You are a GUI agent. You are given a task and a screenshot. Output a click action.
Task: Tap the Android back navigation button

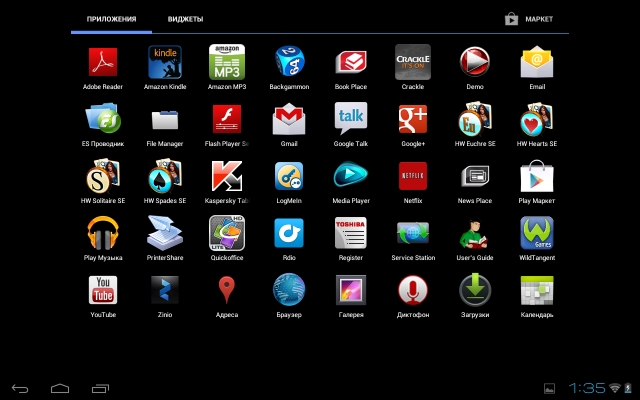click(20, 387)
